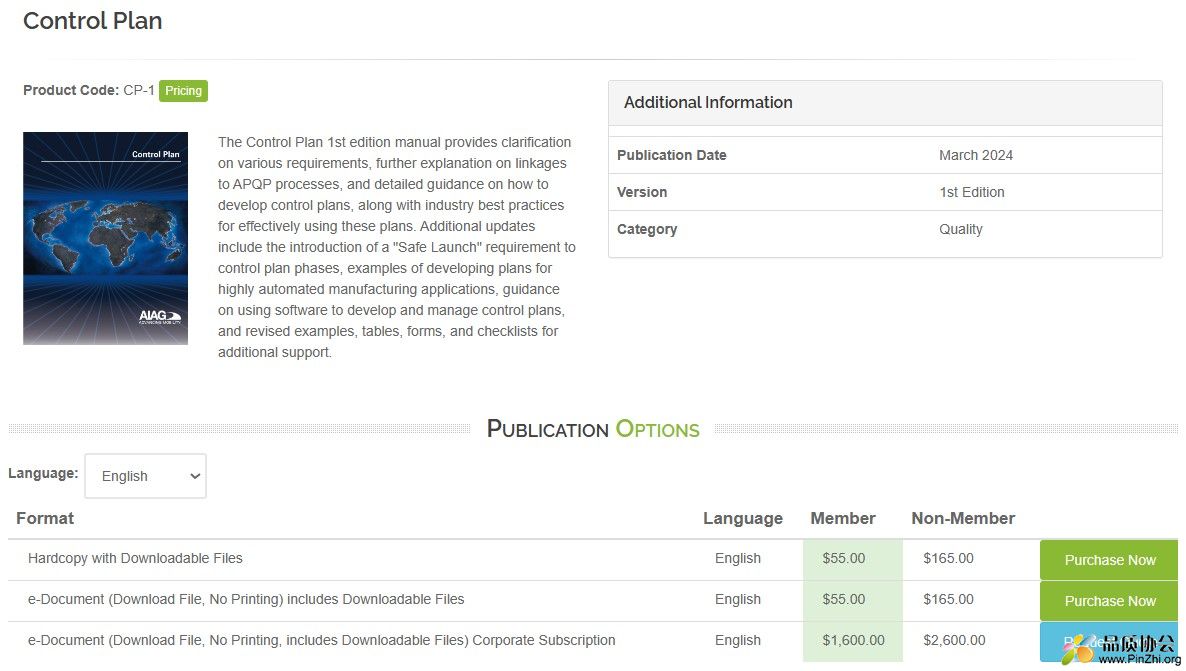Click the Control Plan book cover thumbnail
Image resolution: width=1186 pixels, height=671 pixels.
pos(105,238)
